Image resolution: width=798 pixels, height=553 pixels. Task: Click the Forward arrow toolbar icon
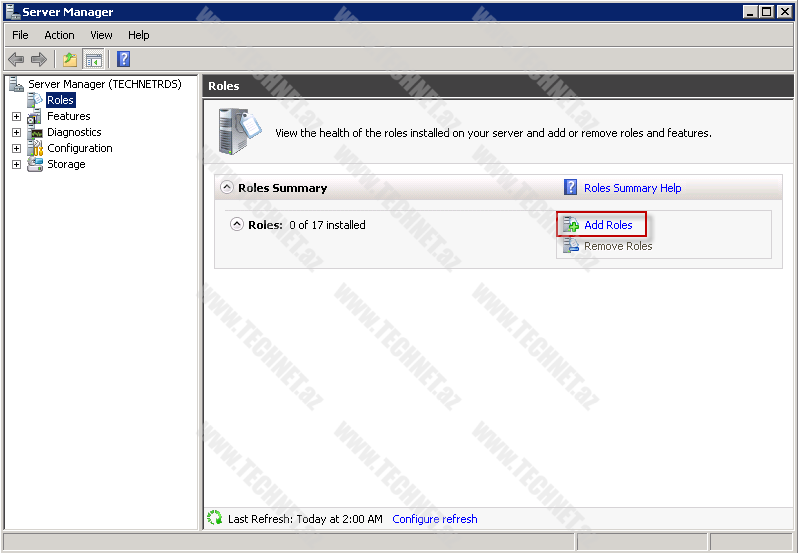click(x=39, y=60)
